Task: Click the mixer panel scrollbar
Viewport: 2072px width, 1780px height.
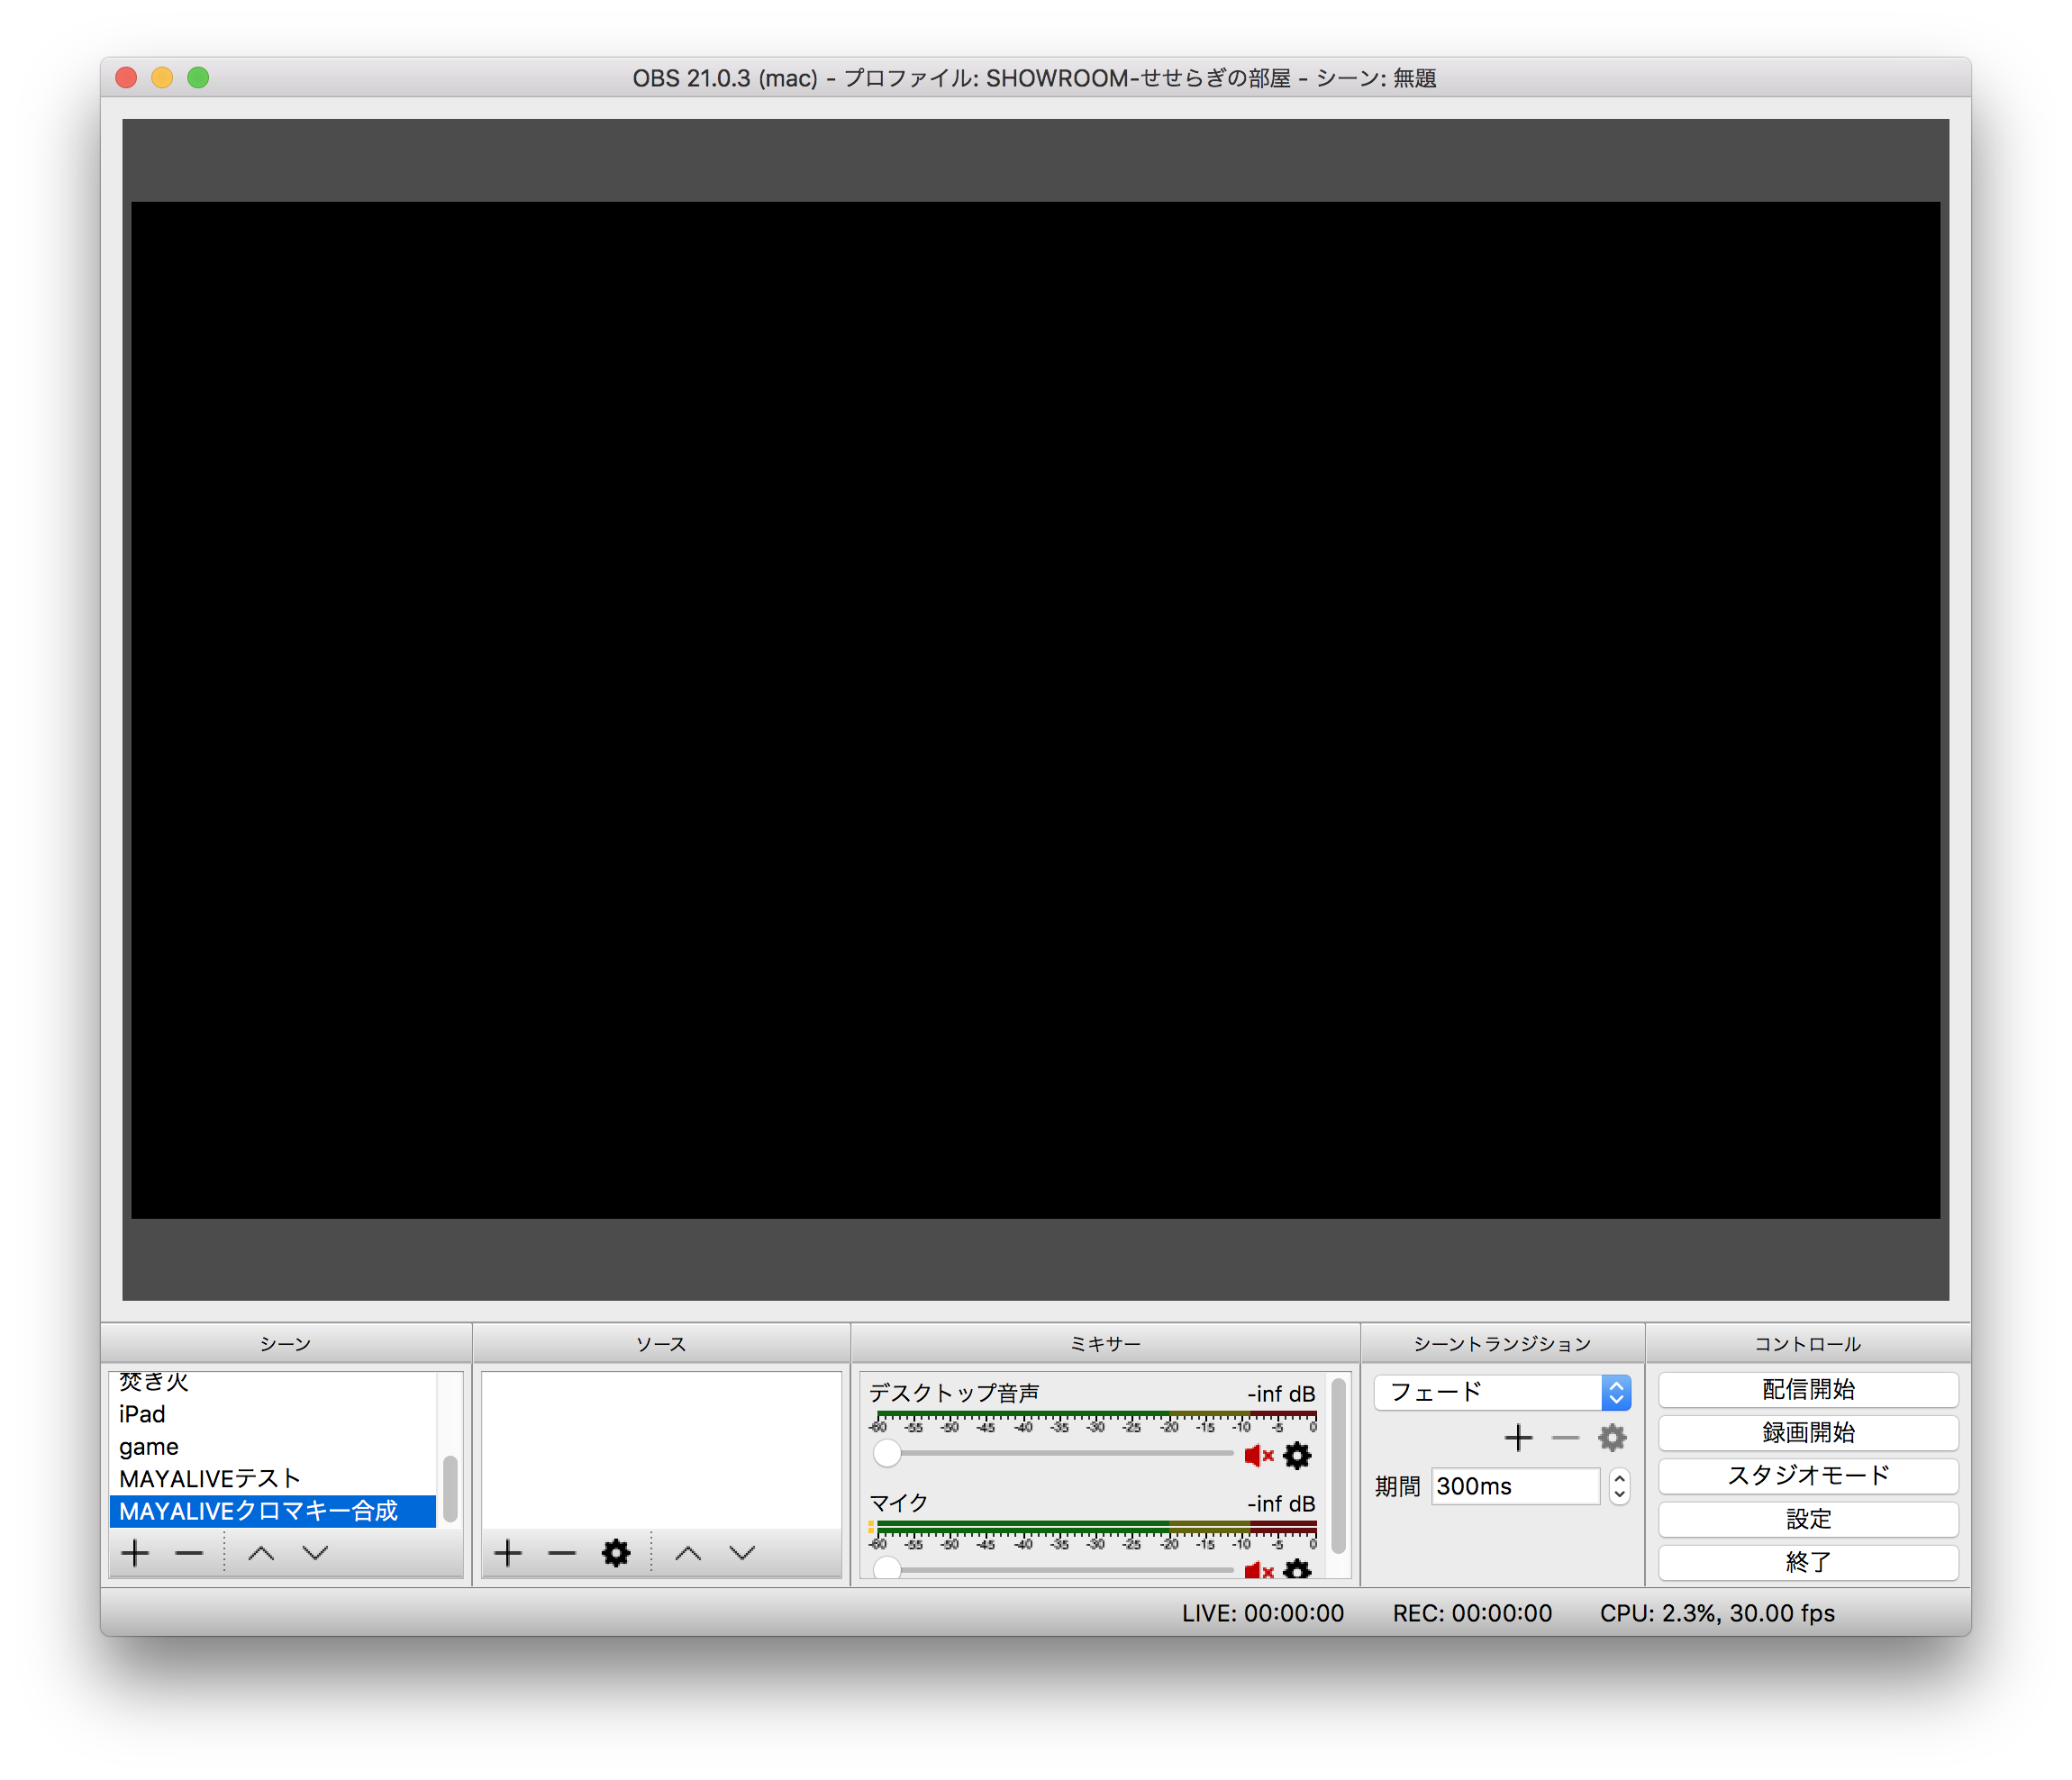Action: click(x=1338, y=1465)
